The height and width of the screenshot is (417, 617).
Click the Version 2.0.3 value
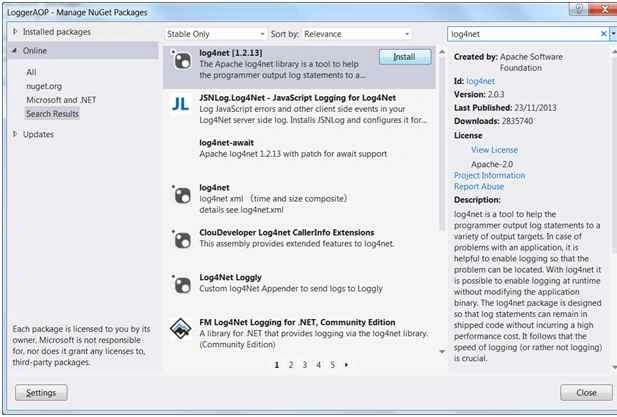coord(496,94)
